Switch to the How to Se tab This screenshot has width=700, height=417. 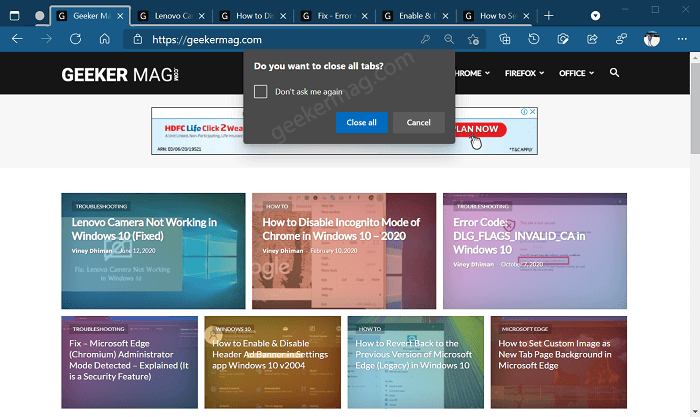pos(497,16)
